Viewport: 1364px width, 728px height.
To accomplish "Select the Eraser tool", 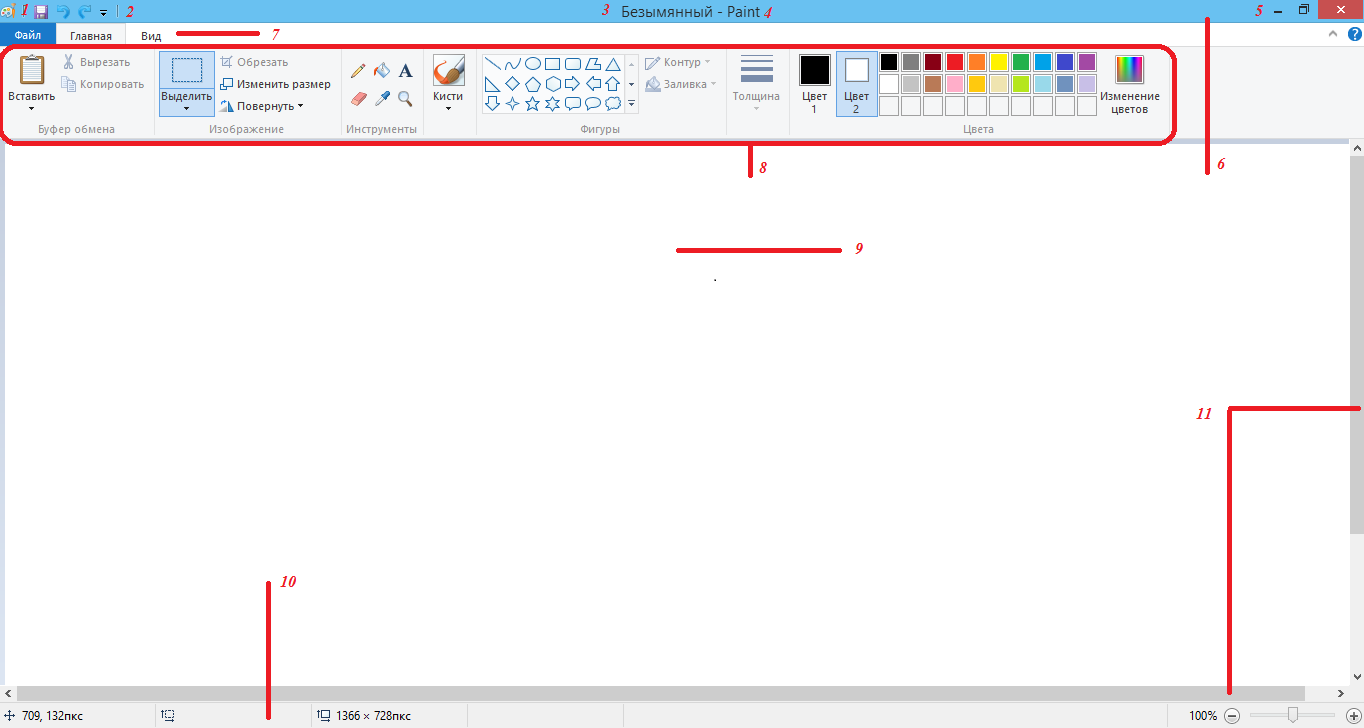I will pyautogui.click(x=360, y=98).
